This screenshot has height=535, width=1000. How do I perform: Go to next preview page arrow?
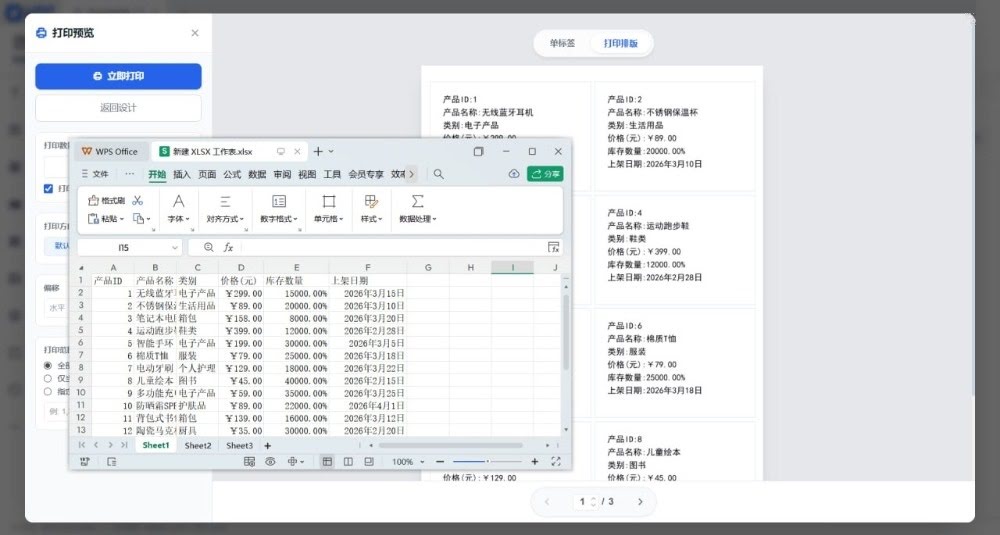coord(640,502)
